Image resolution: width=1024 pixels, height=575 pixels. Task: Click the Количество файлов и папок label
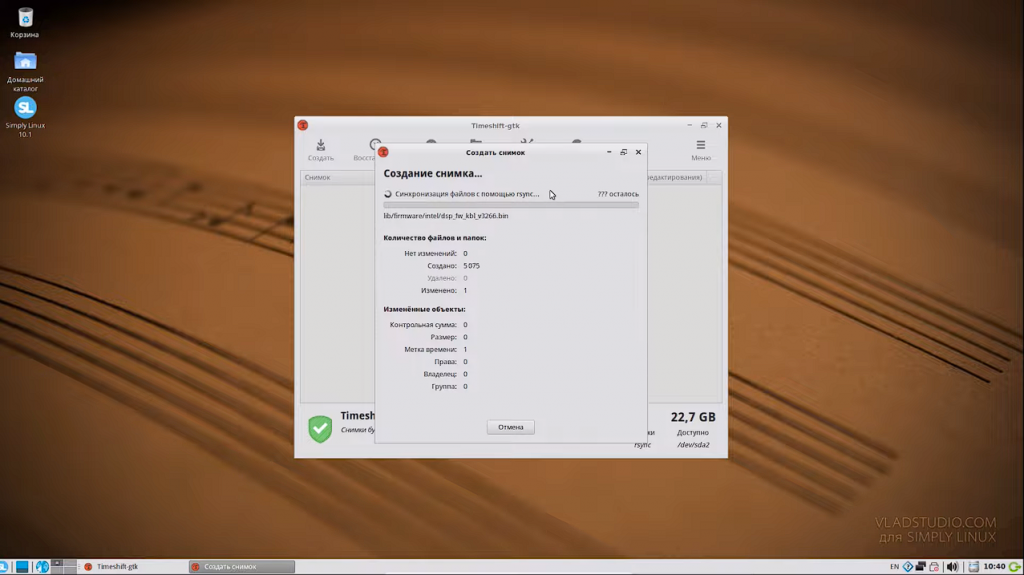point(434,238)
